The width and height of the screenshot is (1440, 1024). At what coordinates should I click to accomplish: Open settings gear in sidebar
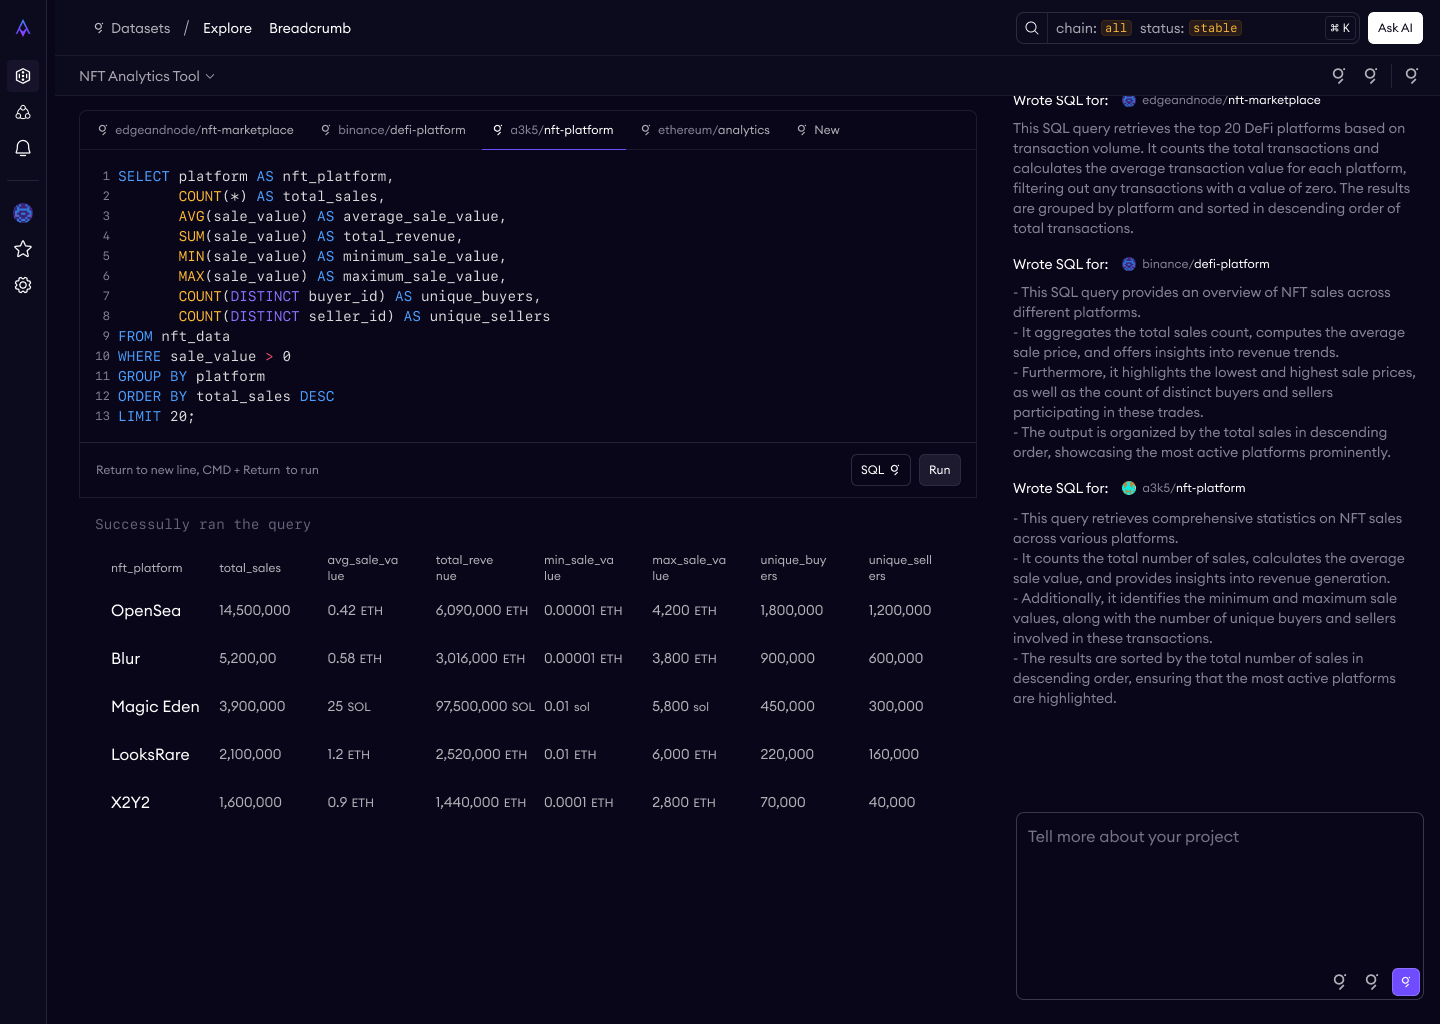coord(23,285)
